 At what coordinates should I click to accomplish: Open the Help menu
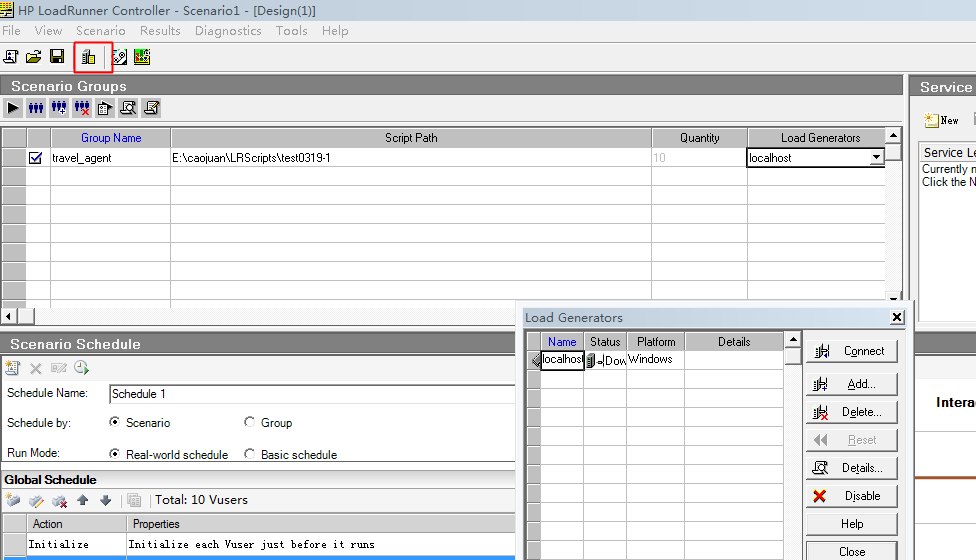(x=335, y=30)
